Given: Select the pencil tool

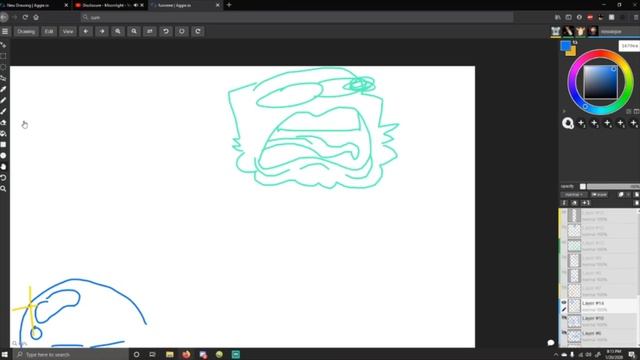Looking at the screenshot, I should pos(3,100).
